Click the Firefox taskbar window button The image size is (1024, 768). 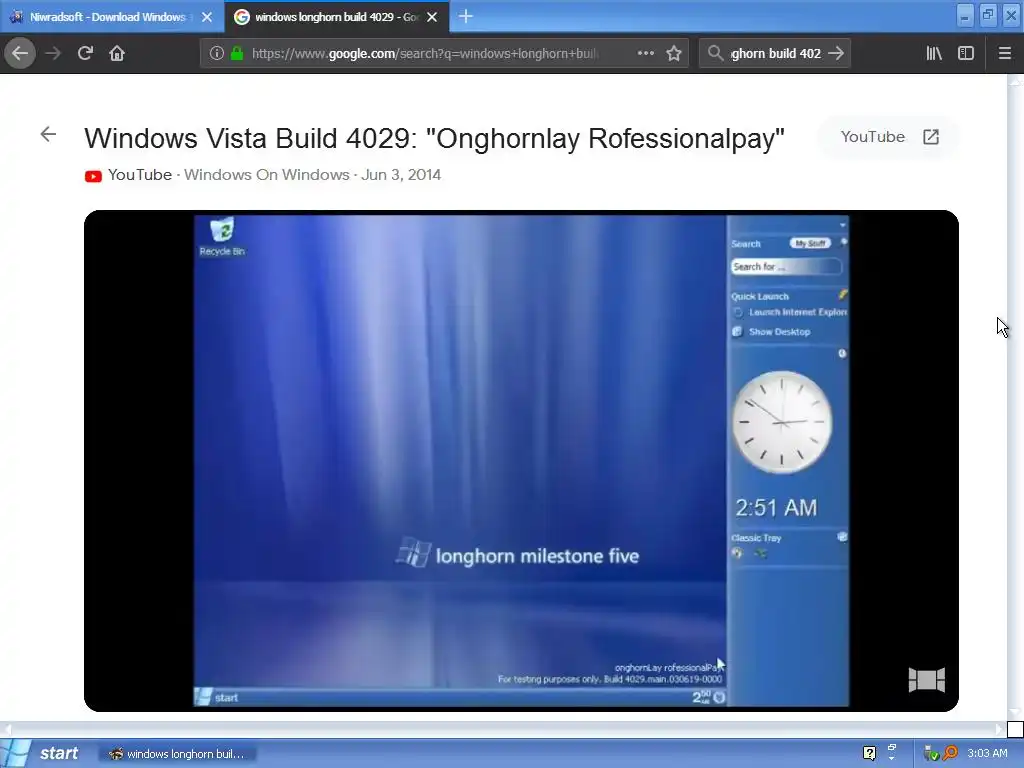point(178,754)
